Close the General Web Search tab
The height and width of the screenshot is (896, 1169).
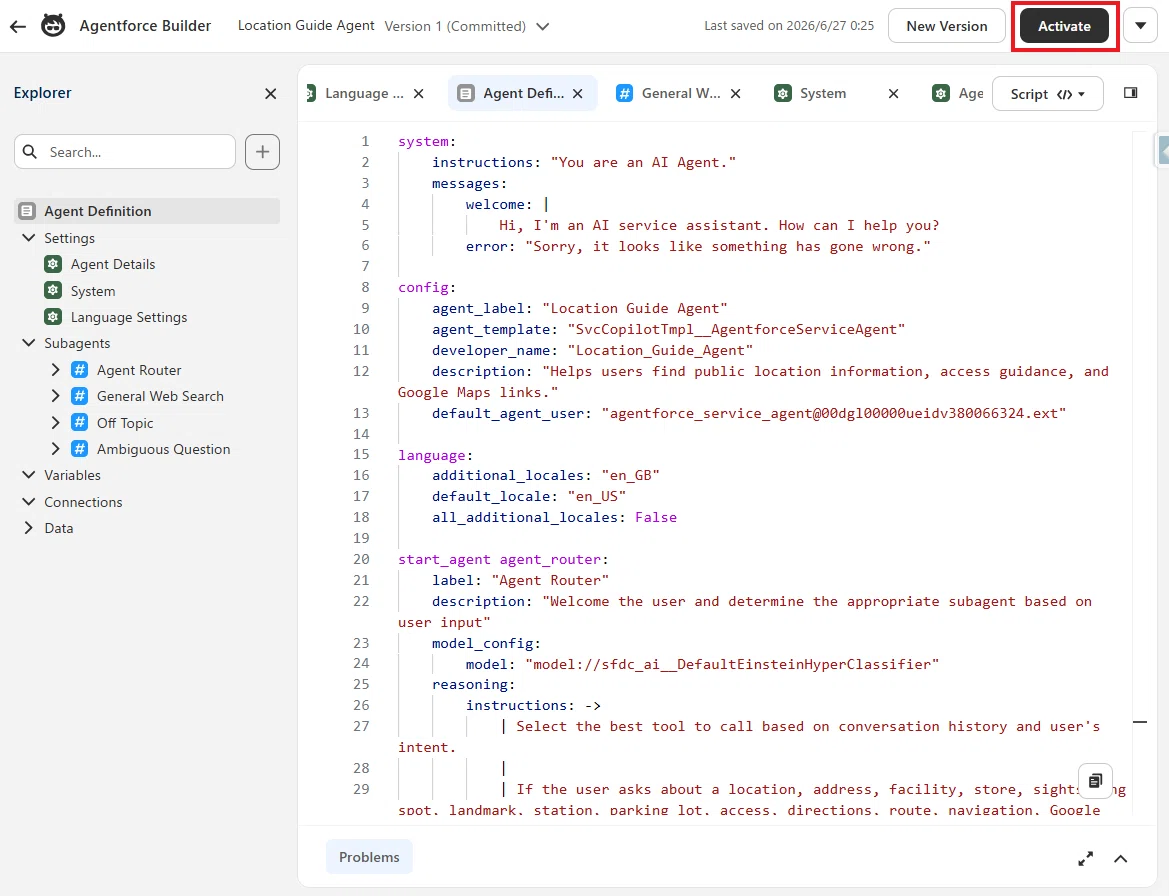[x=736, y=93]
